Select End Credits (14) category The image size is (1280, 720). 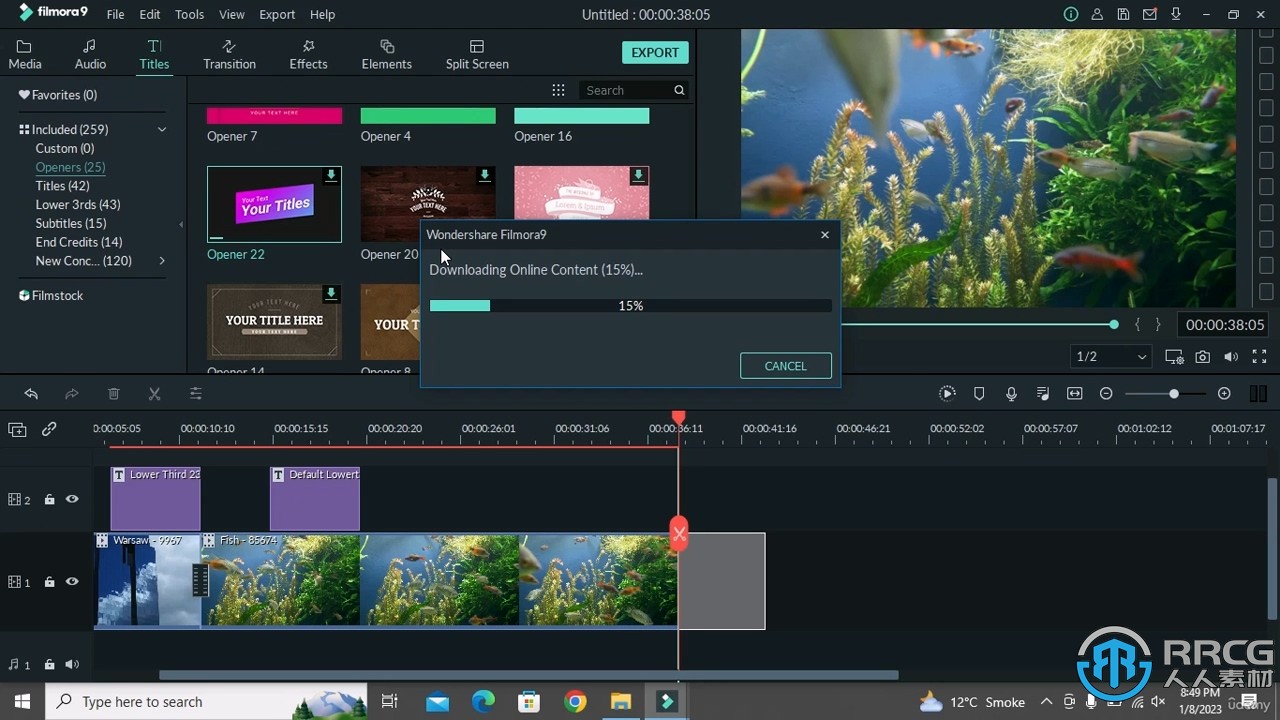79,242
